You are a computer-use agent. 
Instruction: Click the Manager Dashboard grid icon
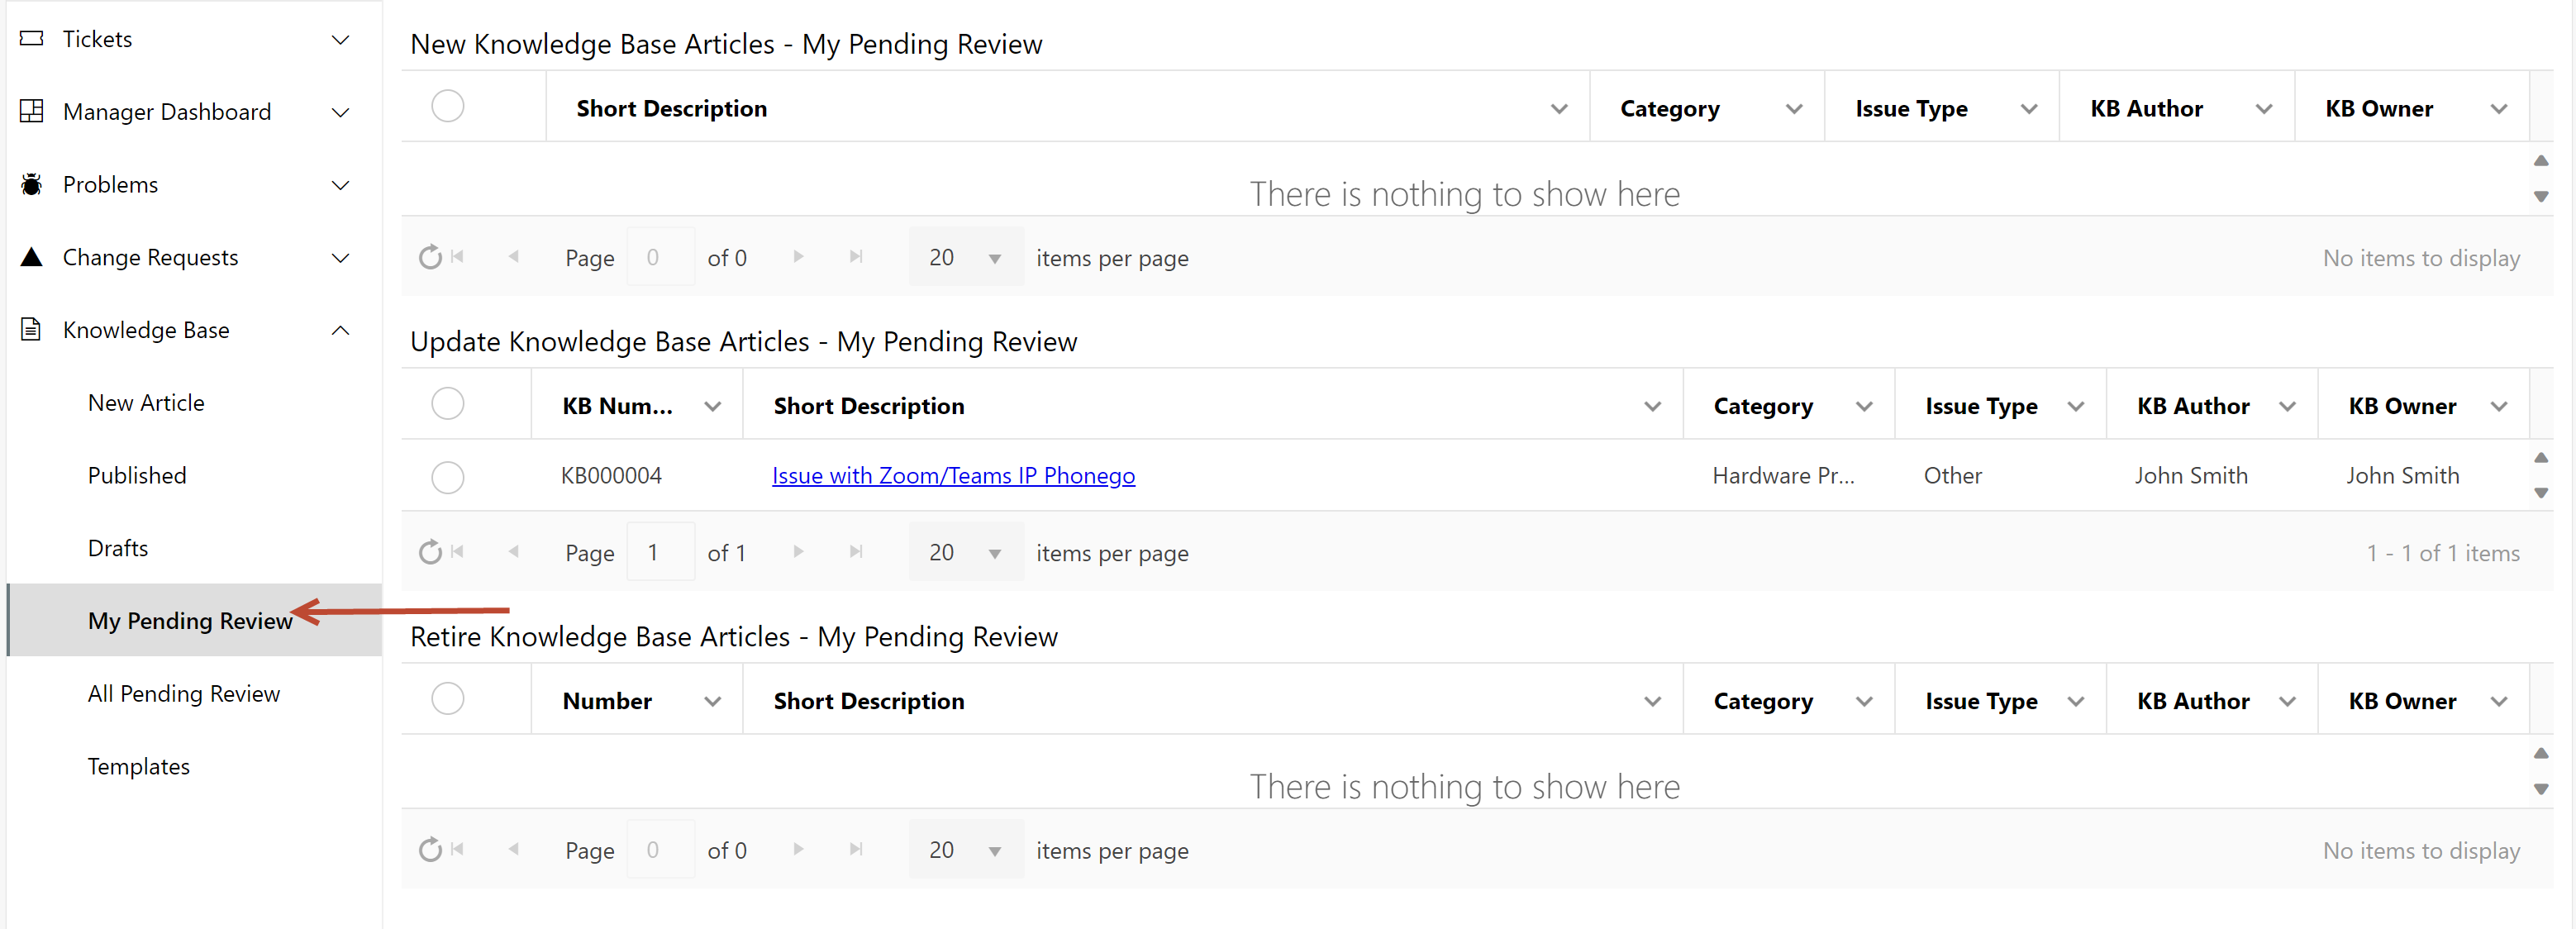(x=32, y=111)
